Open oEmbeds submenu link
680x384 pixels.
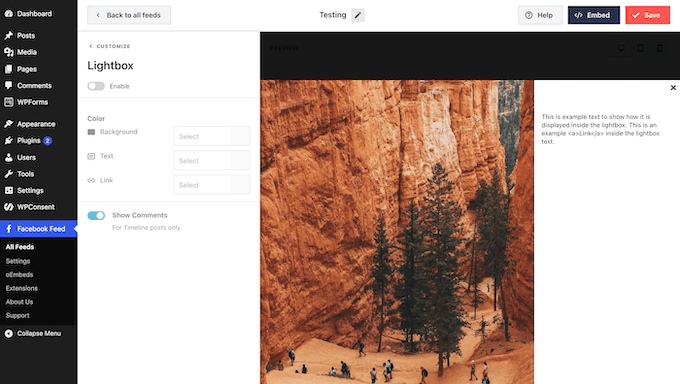[19, 275]
